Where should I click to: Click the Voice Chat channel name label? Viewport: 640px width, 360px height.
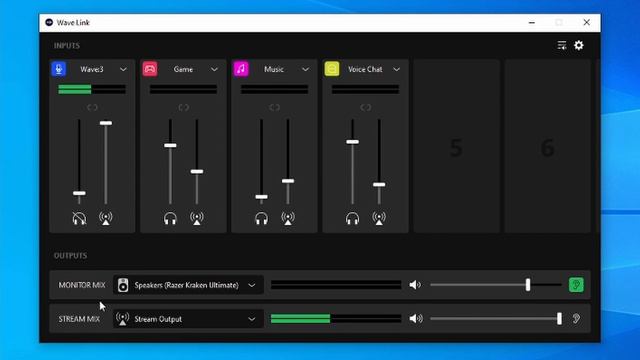click(365, 69)
